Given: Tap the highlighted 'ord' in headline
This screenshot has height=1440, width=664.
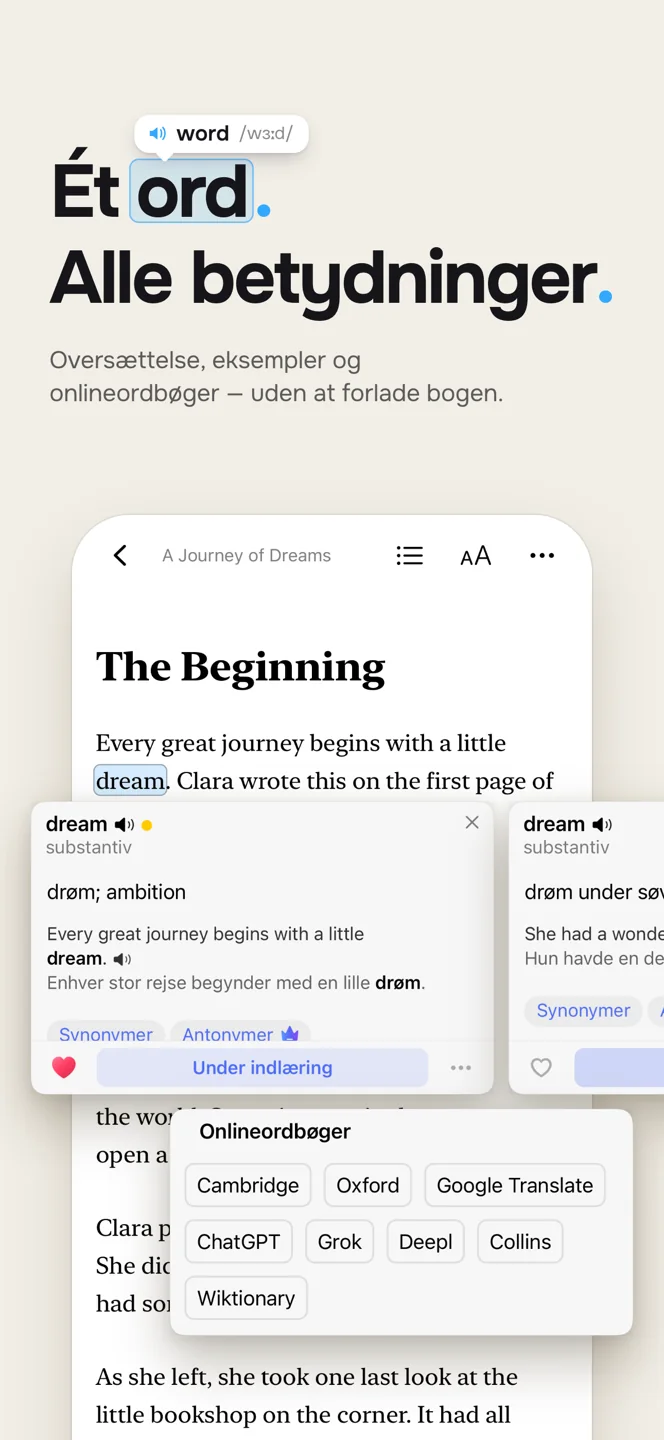Looking at the screenshot, I should (191, 191).
